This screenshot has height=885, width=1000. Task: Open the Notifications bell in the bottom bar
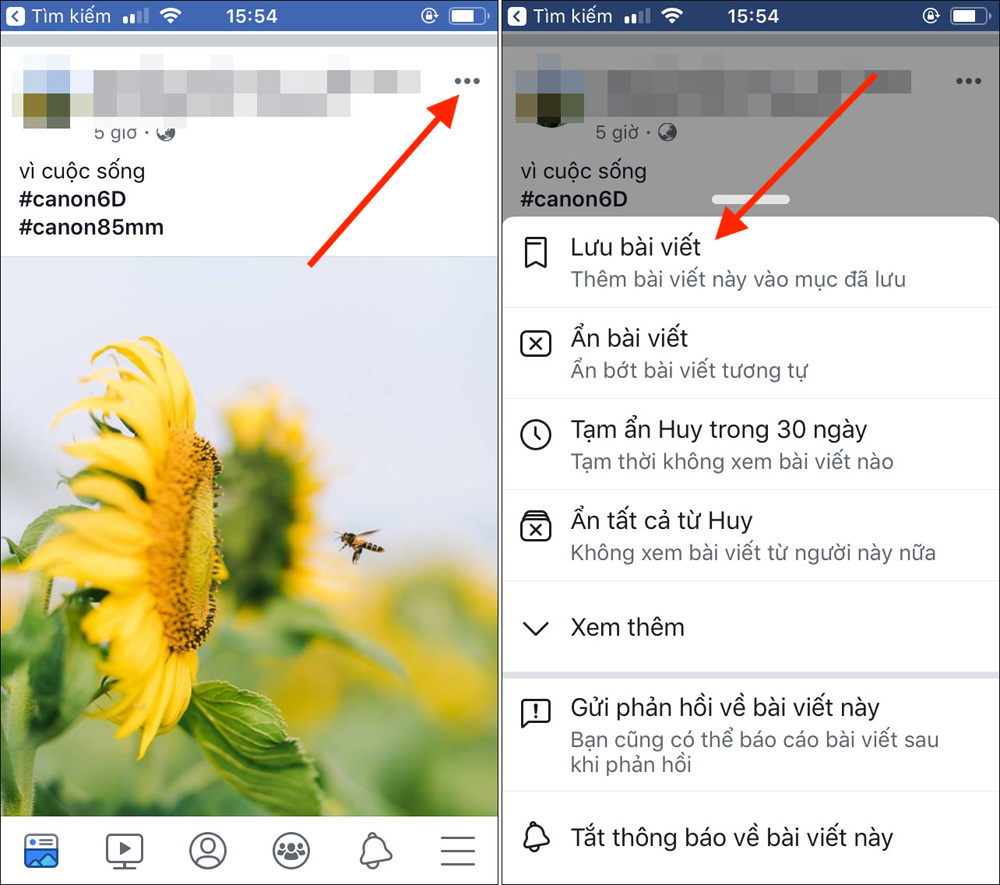pyautogui.click(x=375, y=850)
